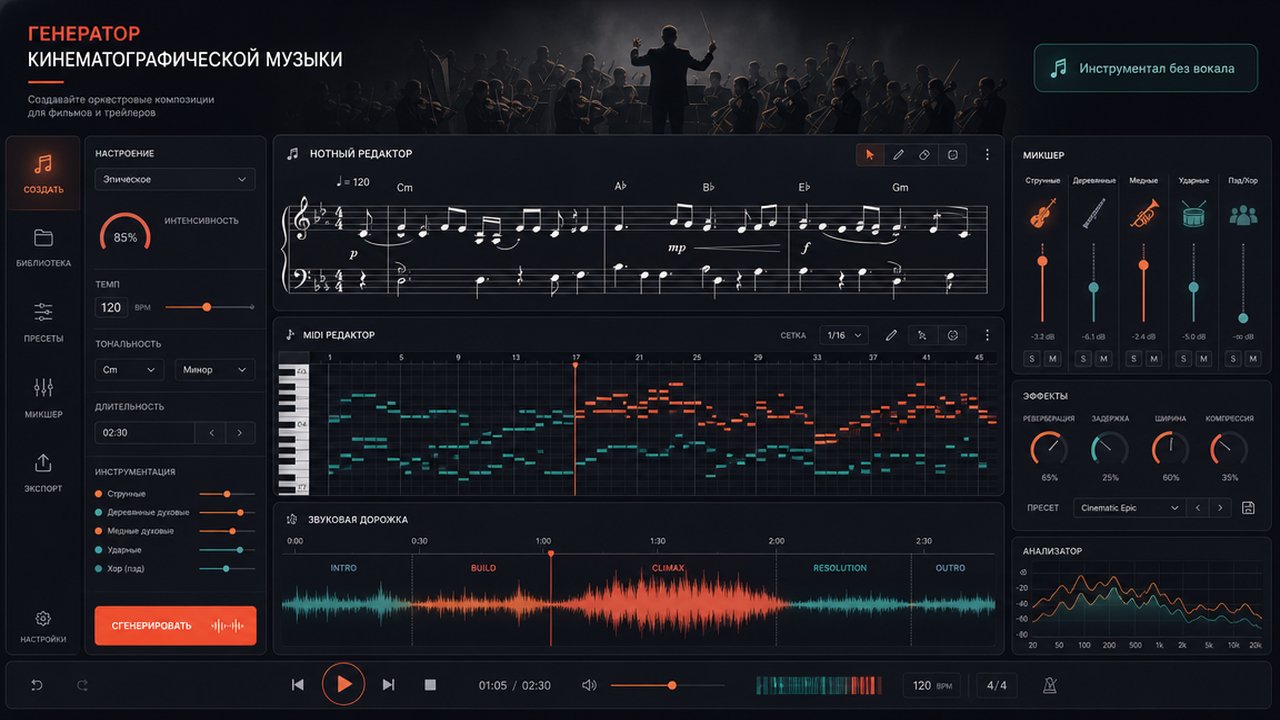
Task: Open the Минор mode dropdown
Action: pos(215,370)
